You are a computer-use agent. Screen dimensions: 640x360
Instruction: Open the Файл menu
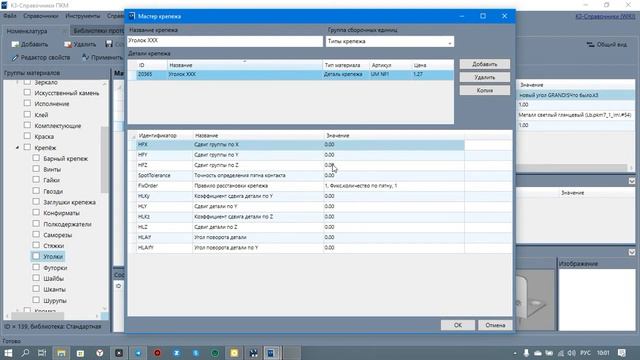[10, 16]
